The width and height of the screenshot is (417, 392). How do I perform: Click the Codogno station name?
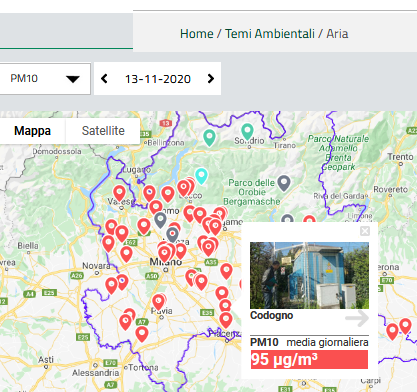click(x=272, y=315)
